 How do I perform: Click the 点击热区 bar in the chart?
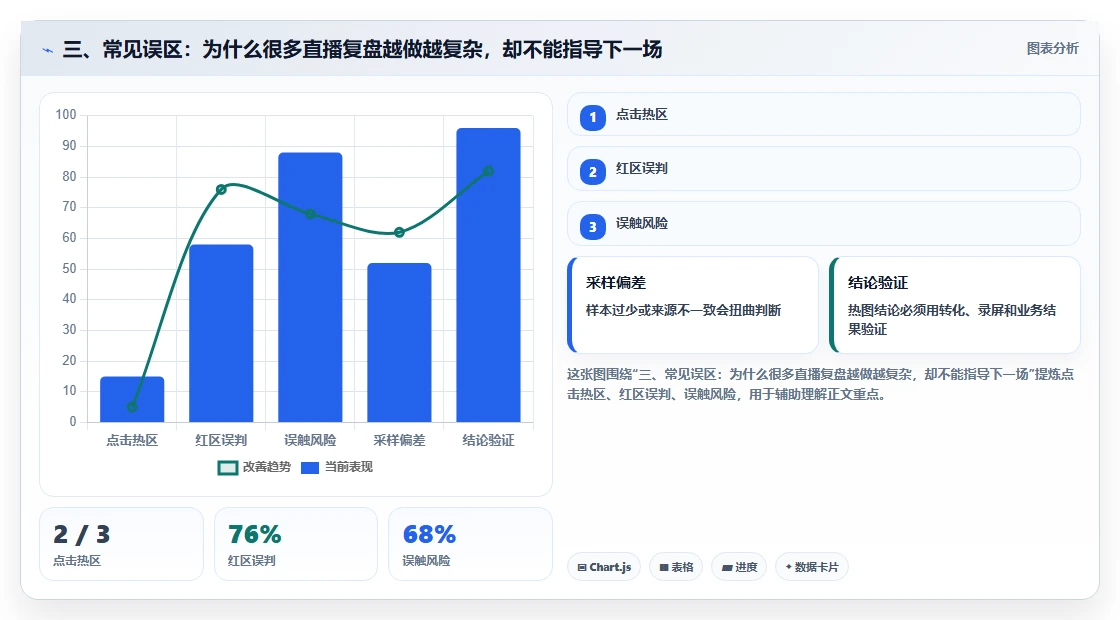click(x=132, y=399)
